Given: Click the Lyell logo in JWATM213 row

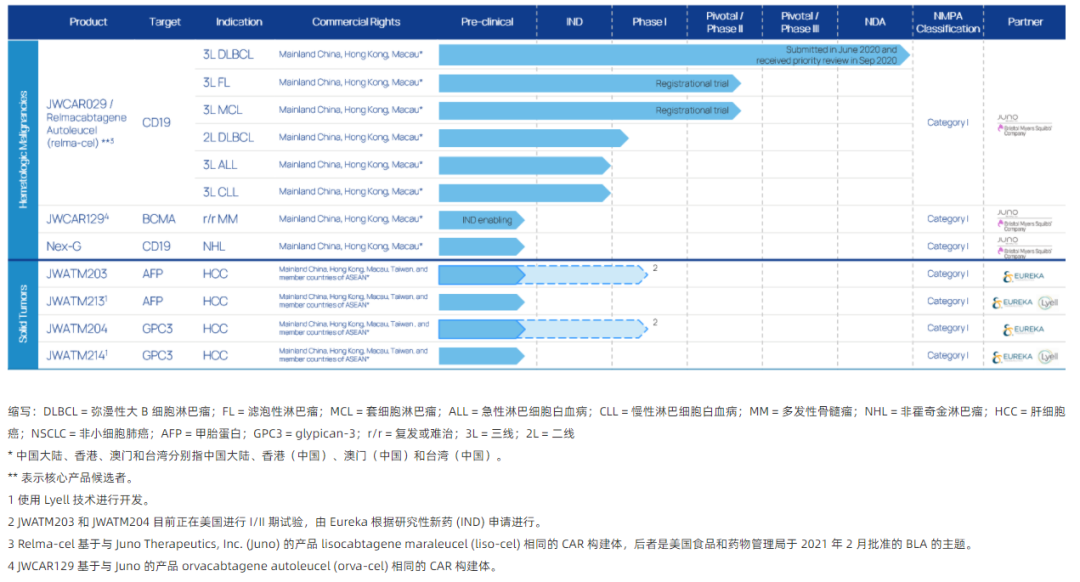Looking at the screenshot, I should [1048, 302].
